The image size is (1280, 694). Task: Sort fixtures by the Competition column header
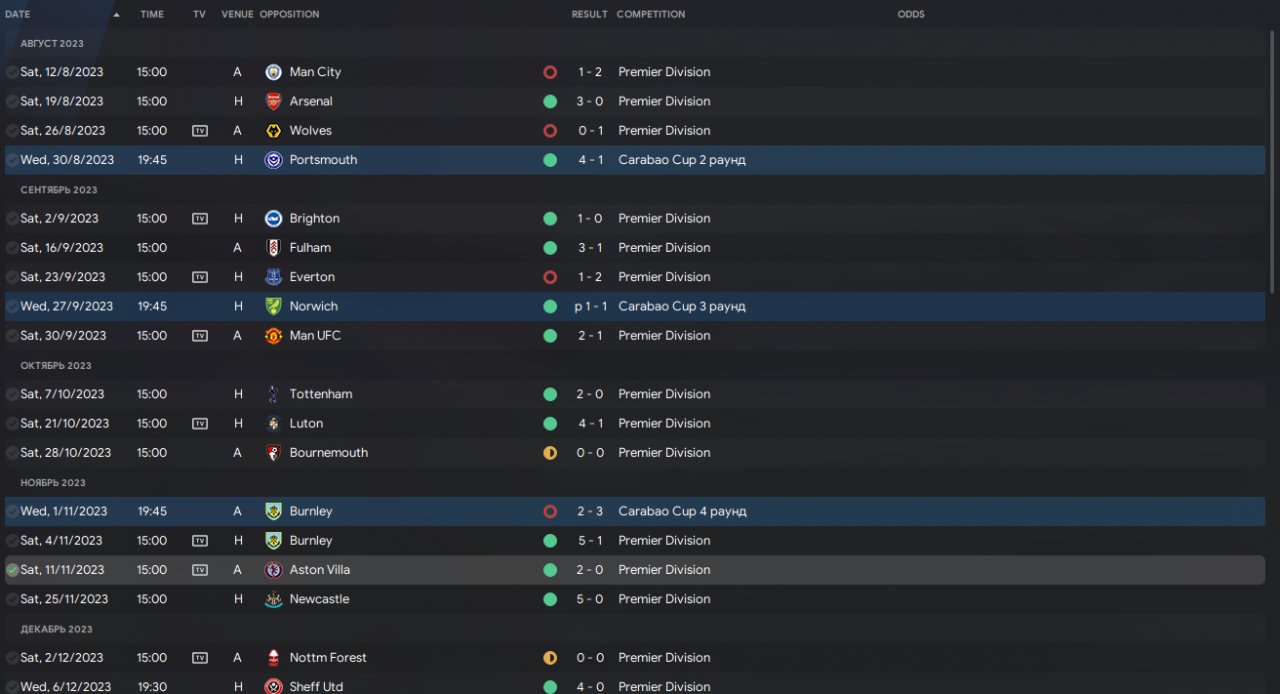click(651, 15)
